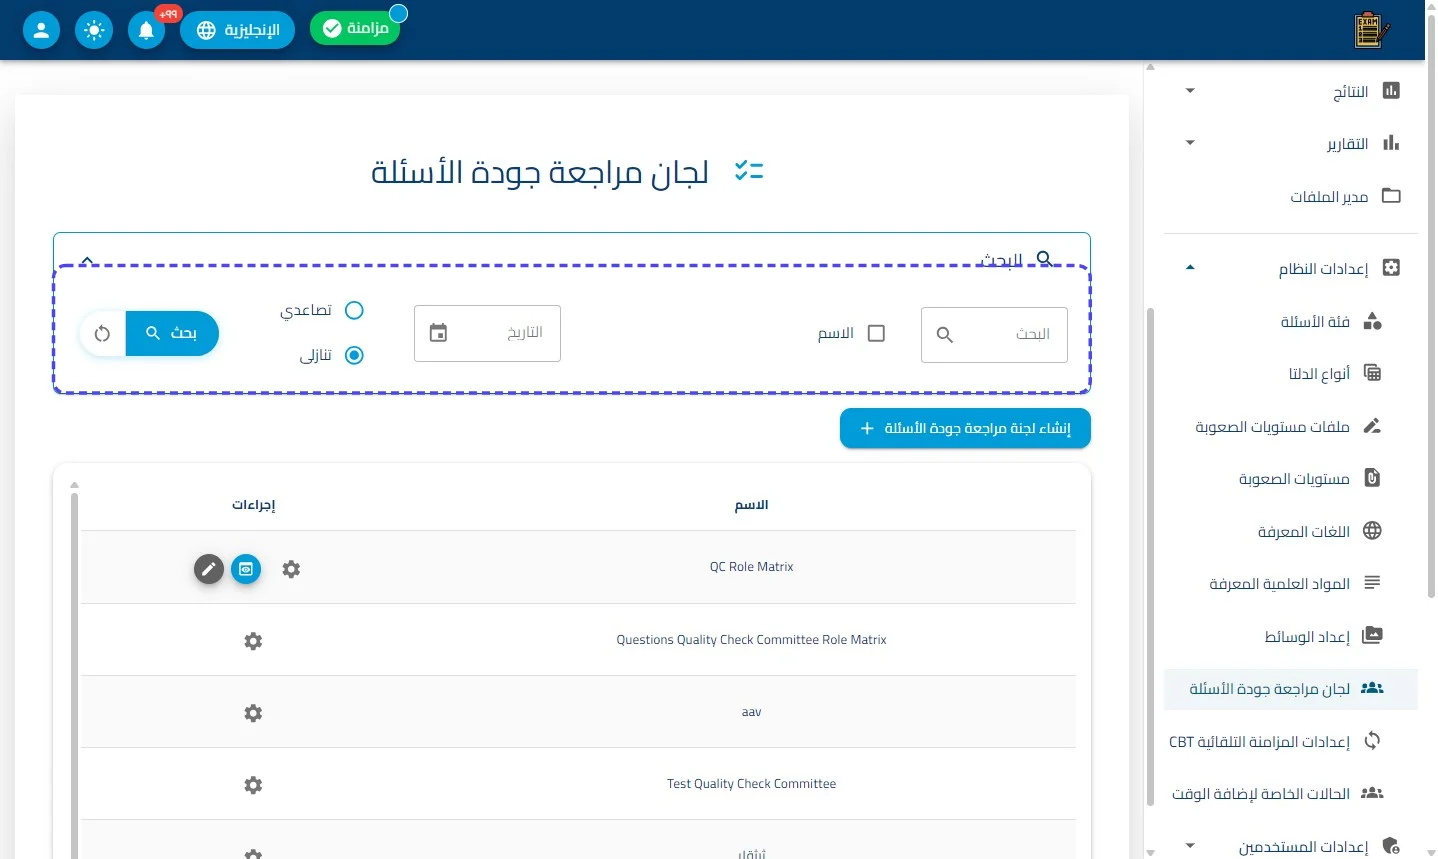Expand the التقارير menu arrow
1438x859 pixels.
(x=1190, y=143)
